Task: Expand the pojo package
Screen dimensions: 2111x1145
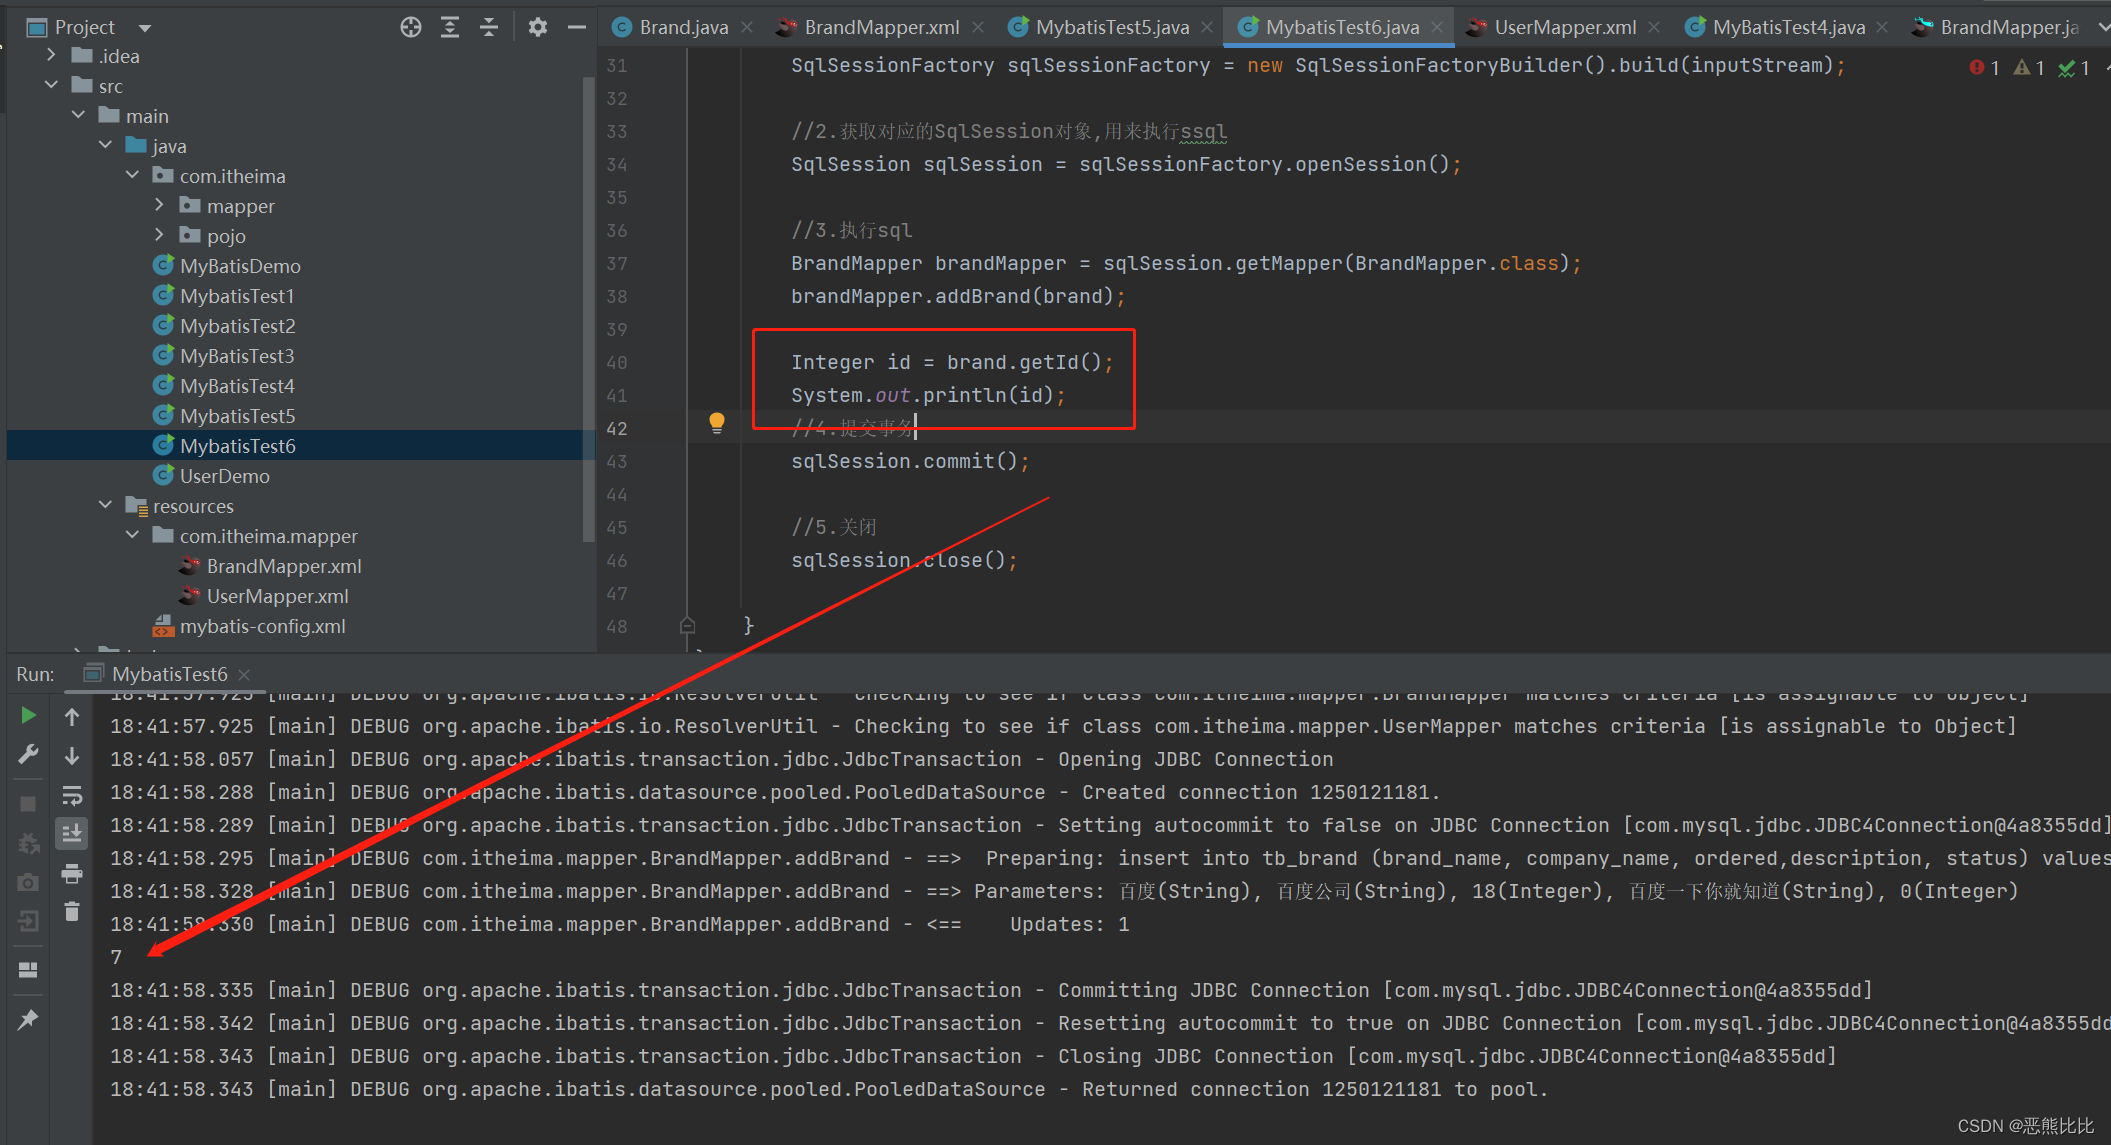Action: pos(160,236)
